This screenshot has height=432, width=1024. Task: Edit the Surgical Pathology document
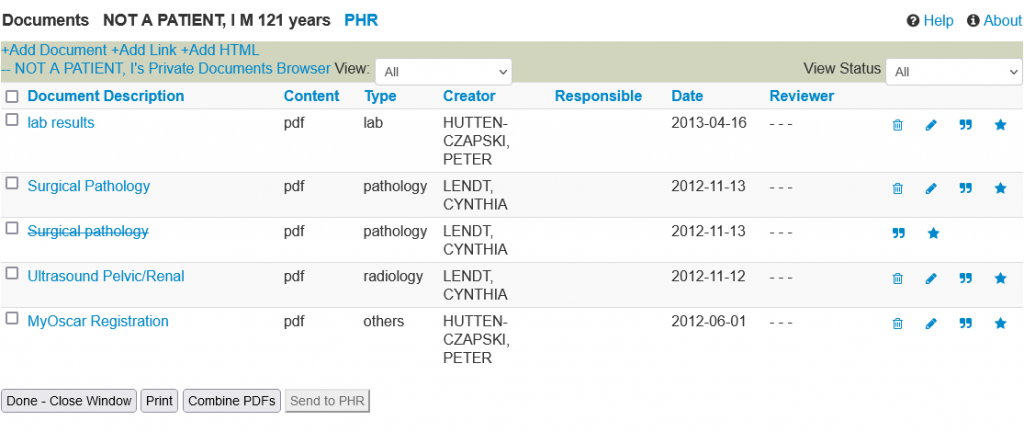click(x=931, y=188)
